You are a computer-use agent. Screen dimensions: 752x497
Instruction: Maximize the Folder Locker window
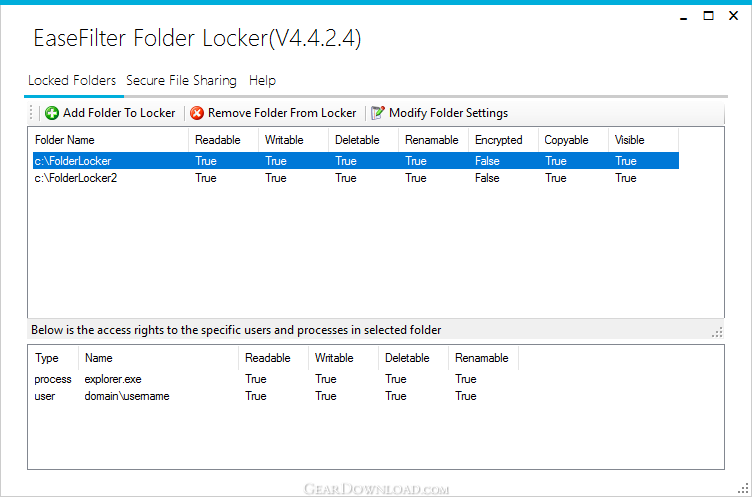click(x=708, y=16)
